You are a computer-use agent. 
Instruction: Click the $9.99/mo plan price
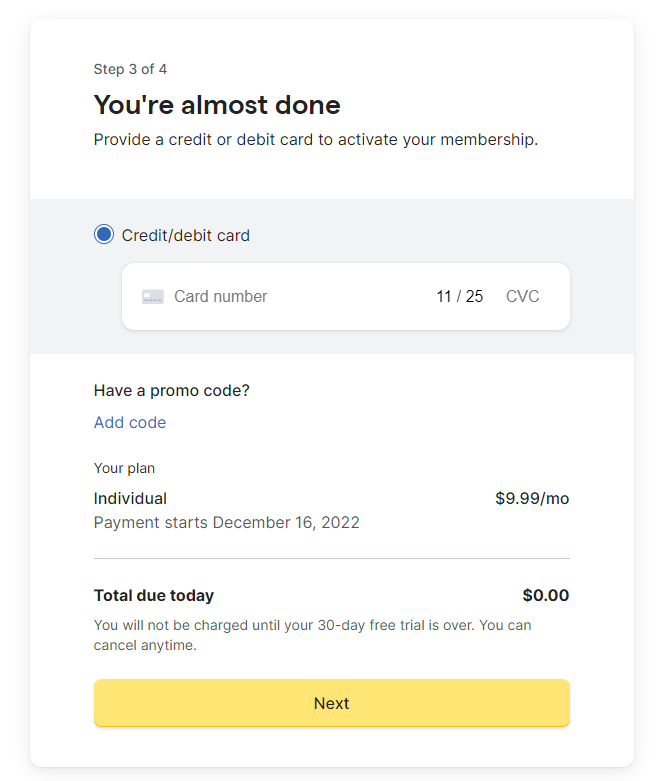point(532,499)
